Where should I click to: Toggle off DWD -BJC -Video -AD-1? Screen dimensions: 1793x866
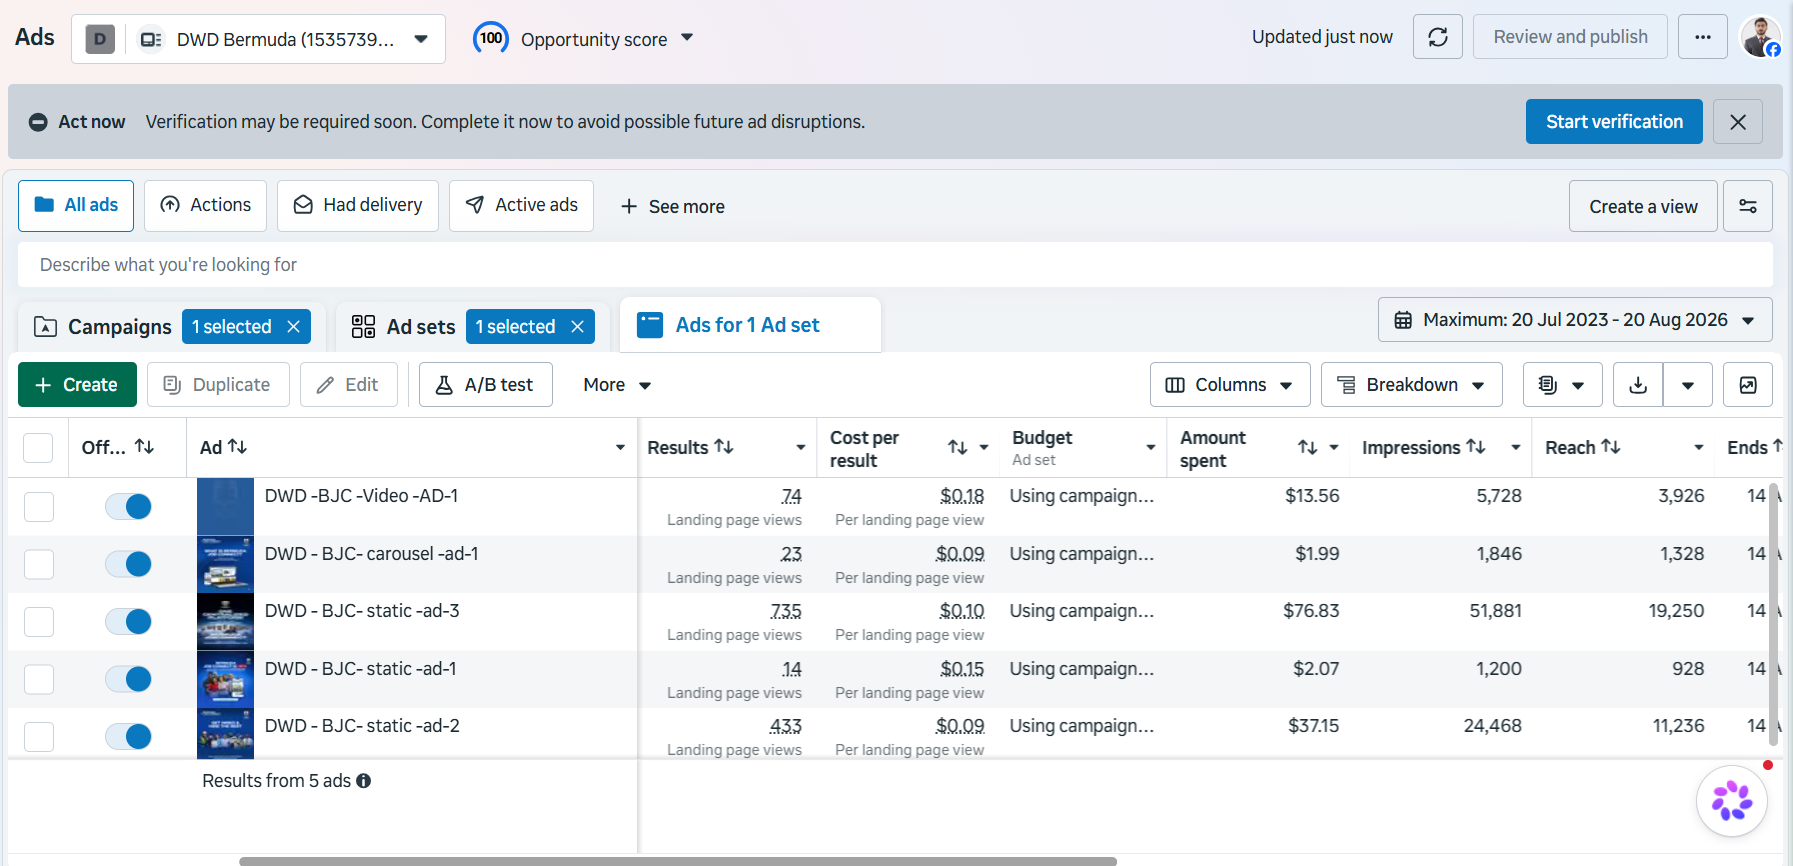[129, 507]
